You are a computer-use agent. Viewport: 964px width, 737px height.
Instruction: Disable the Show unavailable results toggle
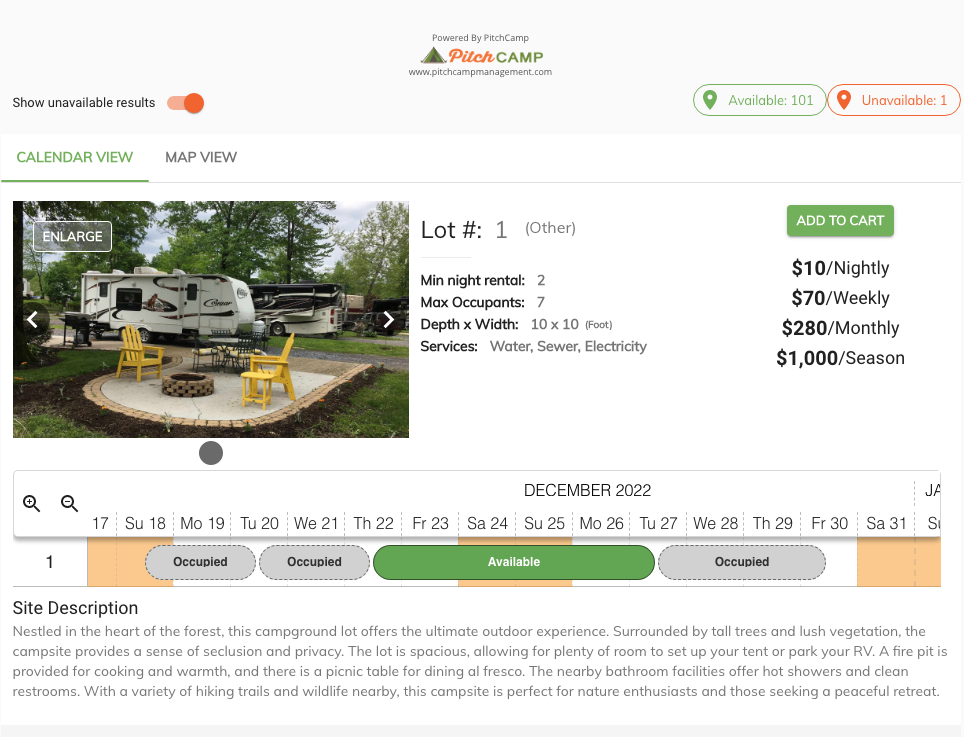(186, 103)
